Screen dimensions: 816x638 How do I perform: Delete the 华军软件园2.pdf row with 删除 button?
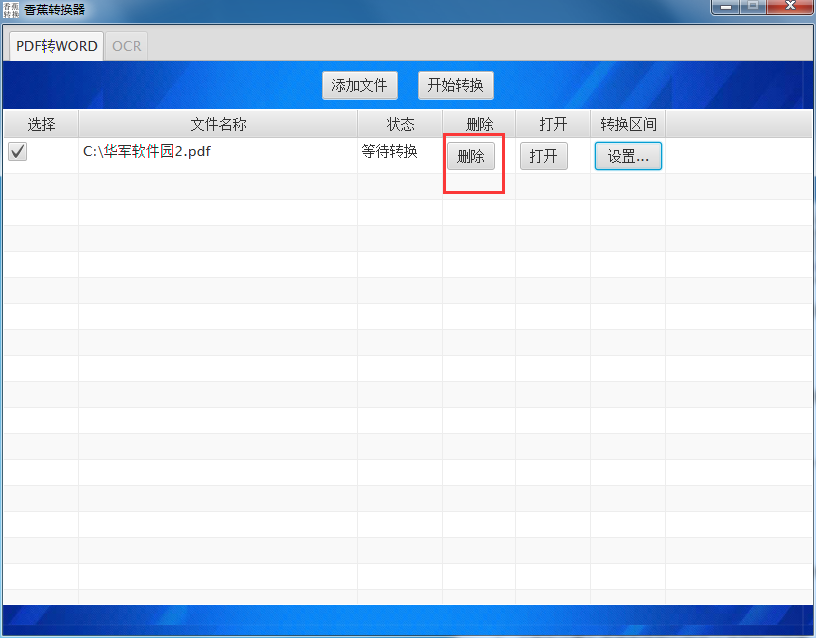point(471,156)
